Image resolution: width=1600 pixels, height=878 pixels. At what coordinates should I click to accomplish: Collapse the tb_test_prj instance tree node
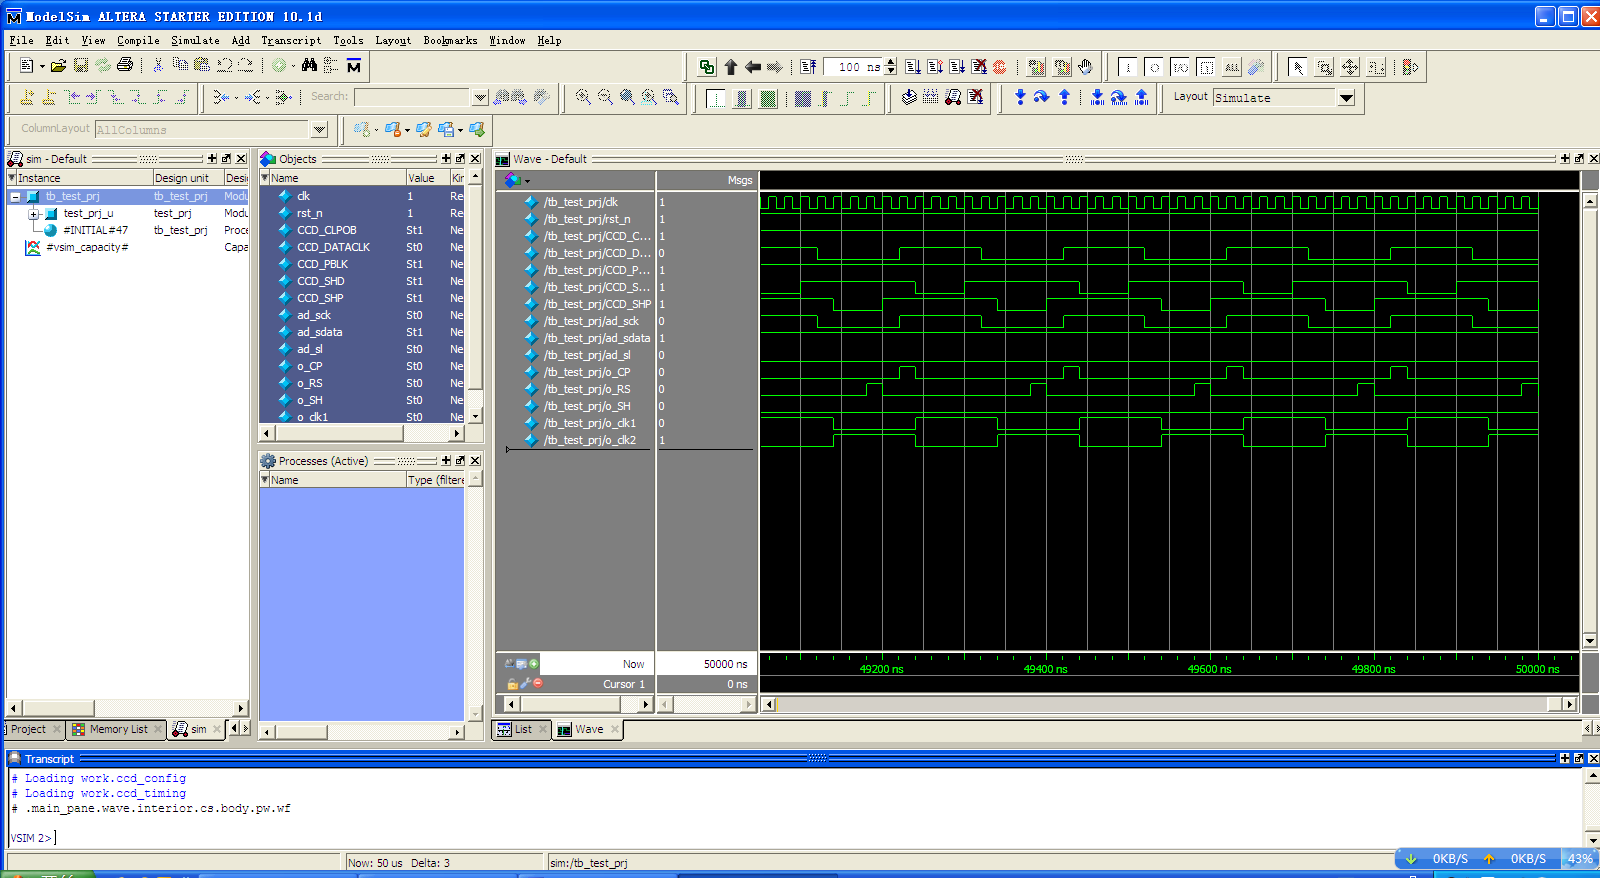pos(16,197)
